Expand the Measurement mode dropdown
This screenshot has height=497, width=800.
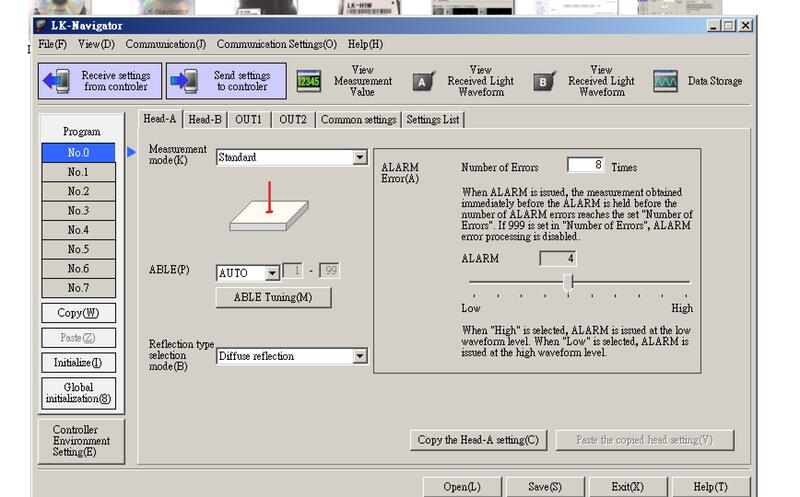pos(360,158)
